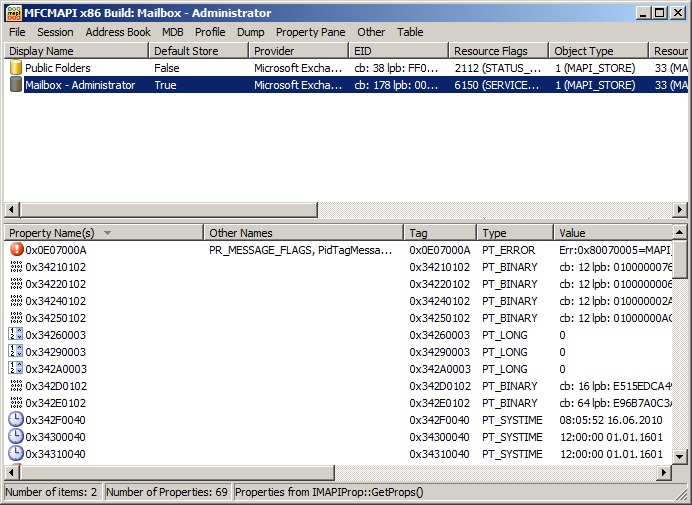
Task: Click the cb: 178 lpb EID cell
Action: click(396, 85)
